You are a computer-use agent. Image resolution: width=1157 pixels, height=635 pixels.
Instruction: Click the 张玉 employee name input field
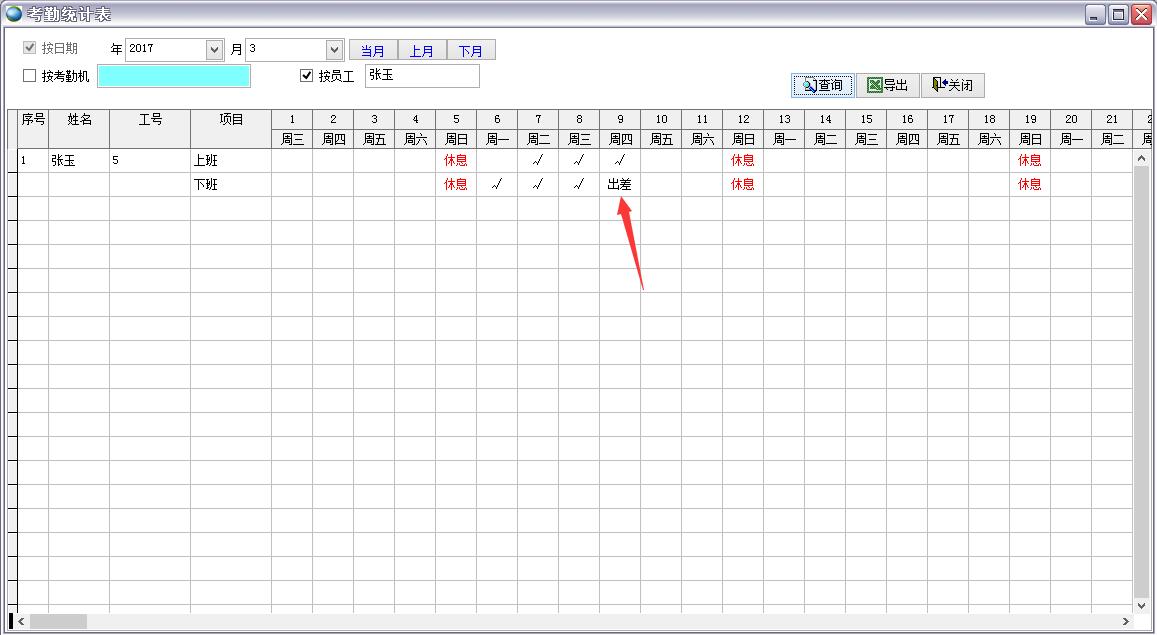[x=421, y=75]
